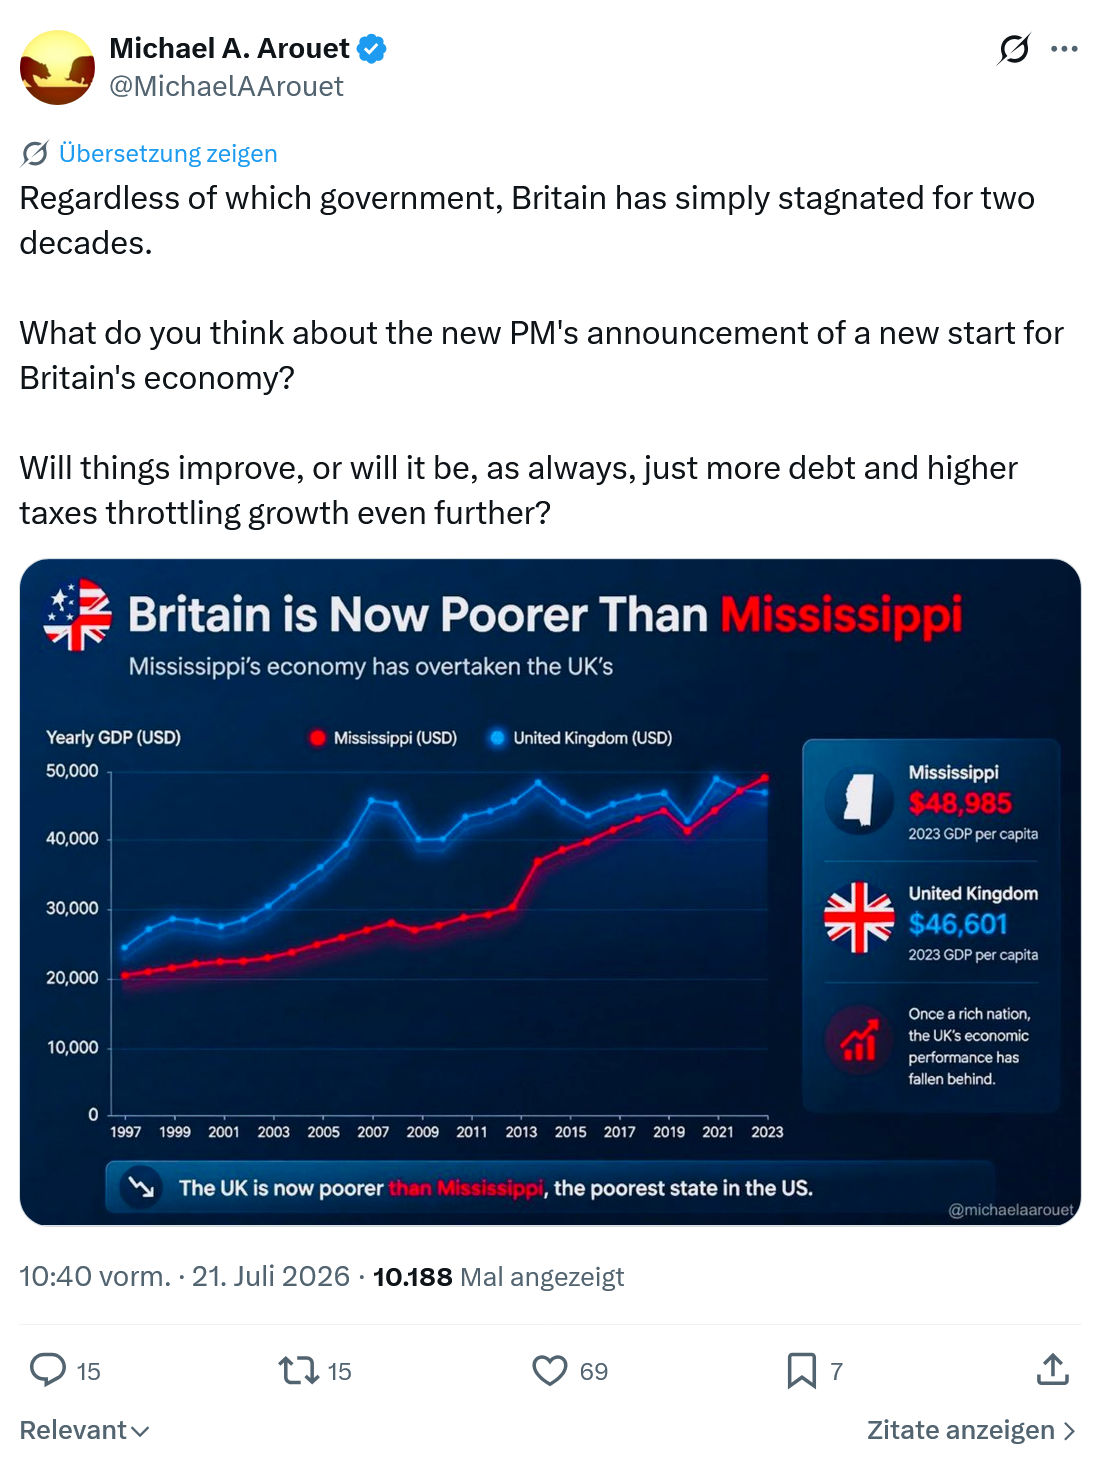
Task: Click the reply speech bubble icon
Action: tap(47, 1369)
